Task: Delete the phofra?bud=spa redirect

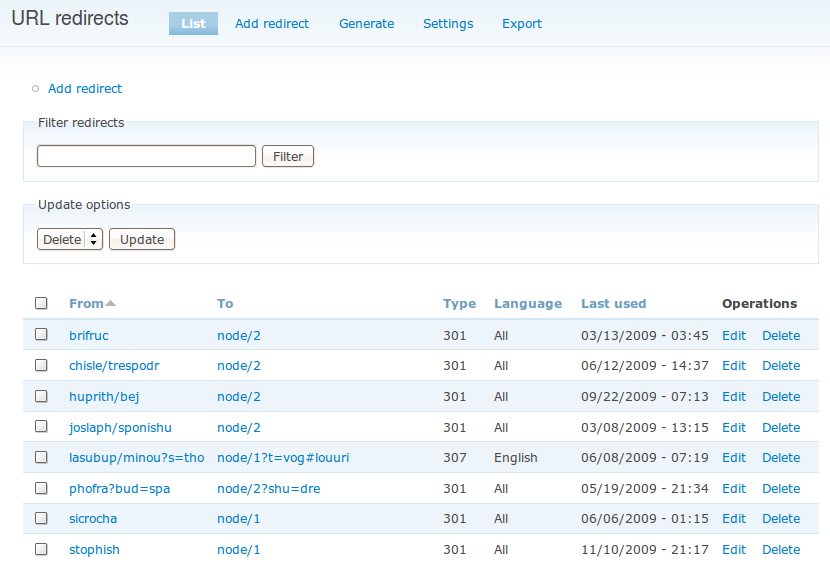Action: coord(781,489)
